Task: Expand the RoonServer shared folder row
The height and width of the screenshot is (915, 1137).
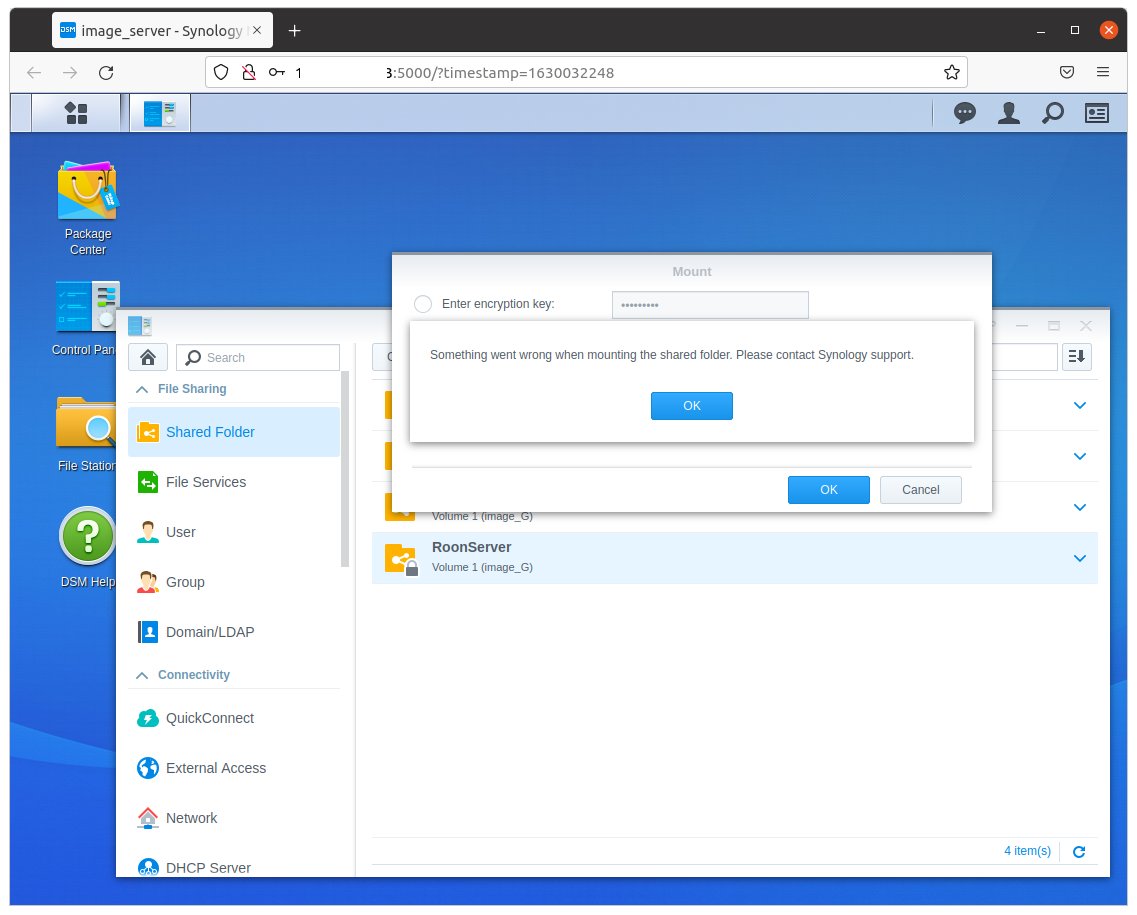Action: pos(1079,558)
